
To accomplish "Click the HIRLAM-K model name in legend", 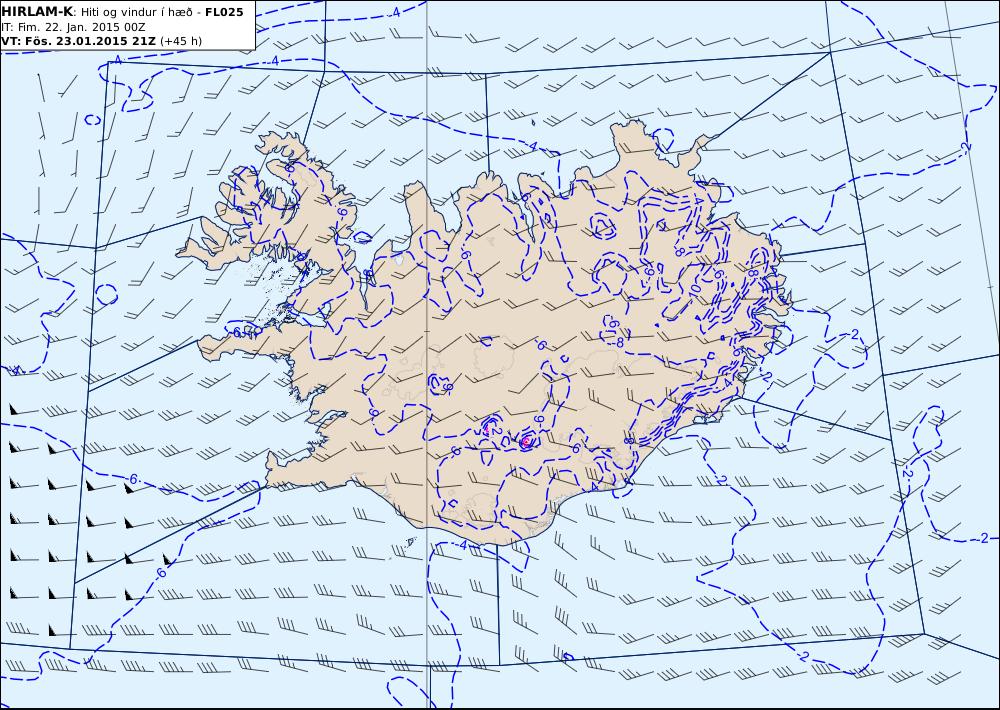I will pos(37,12).
